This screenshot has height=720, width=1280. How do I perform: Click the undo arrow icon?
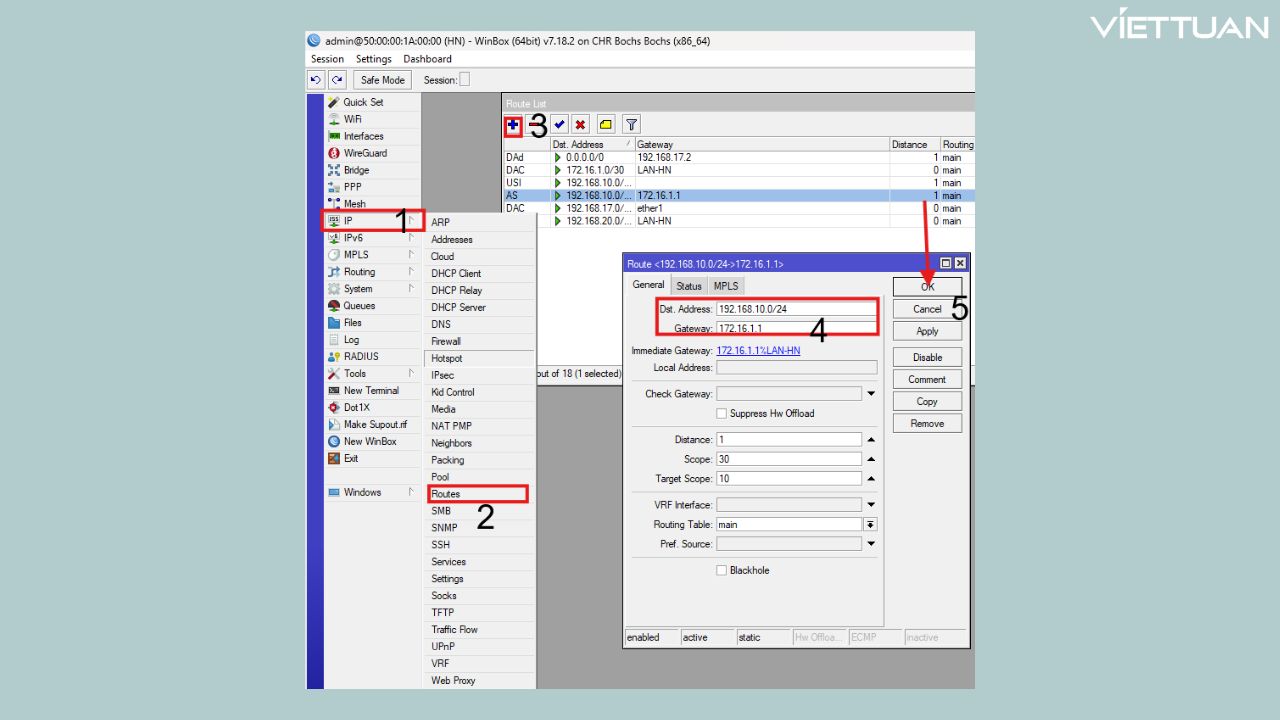tap(317, 80)
